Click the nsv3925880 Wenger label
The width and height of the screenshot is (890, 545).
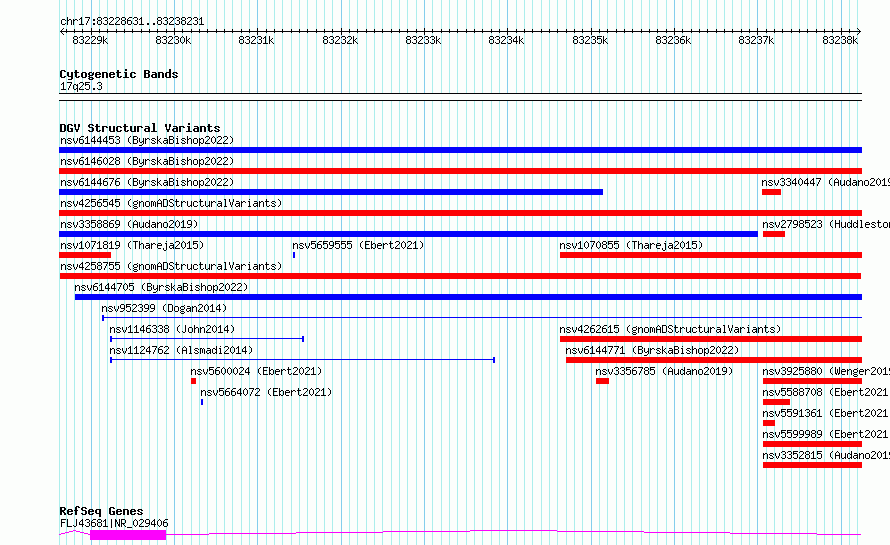[826, 371]
